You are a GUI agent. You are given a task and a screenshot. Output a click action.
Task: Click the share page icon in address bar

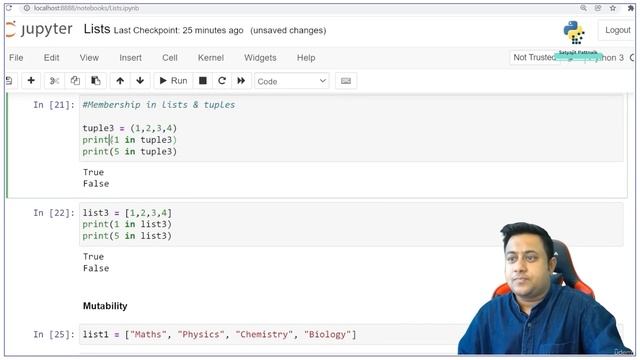tap(598, 8)
